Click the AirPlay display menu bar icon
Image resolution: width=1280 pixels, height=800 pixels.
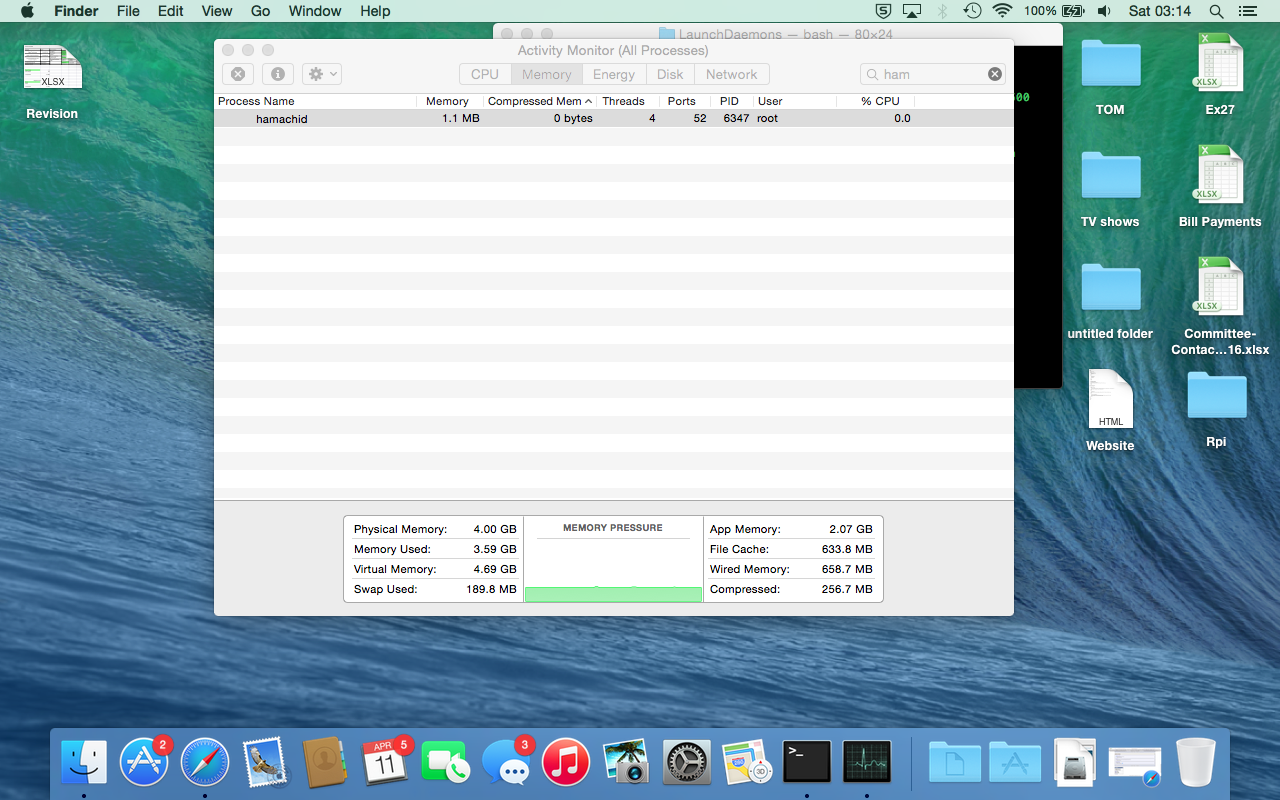pos(911,11)
